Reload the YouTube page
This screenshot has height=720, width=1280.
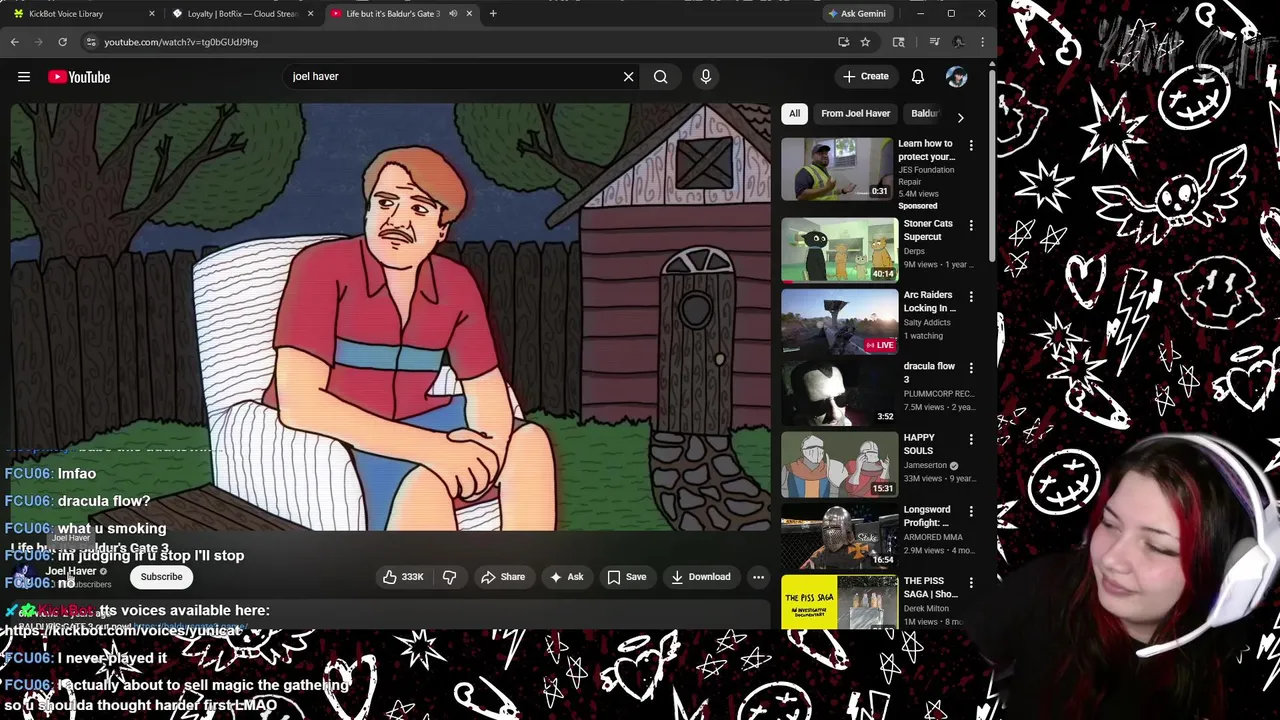[62, 42]
